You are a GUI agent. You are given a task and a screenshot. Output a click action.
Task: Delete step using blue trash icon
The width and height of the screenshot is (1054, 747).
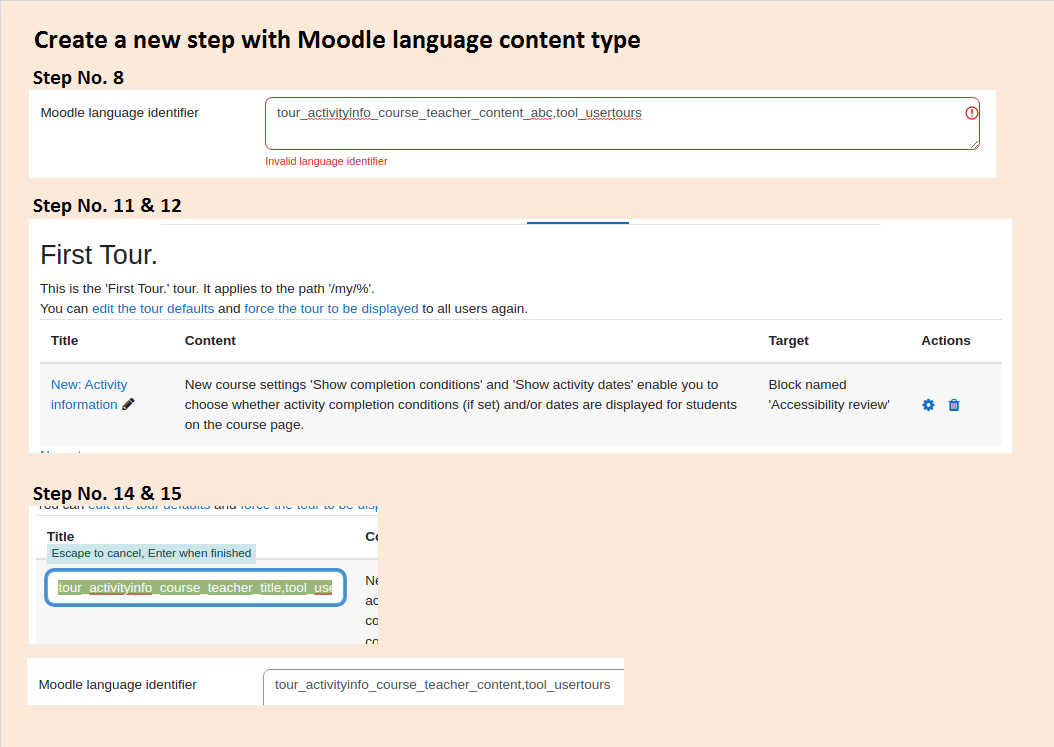(x=954, y=405)
